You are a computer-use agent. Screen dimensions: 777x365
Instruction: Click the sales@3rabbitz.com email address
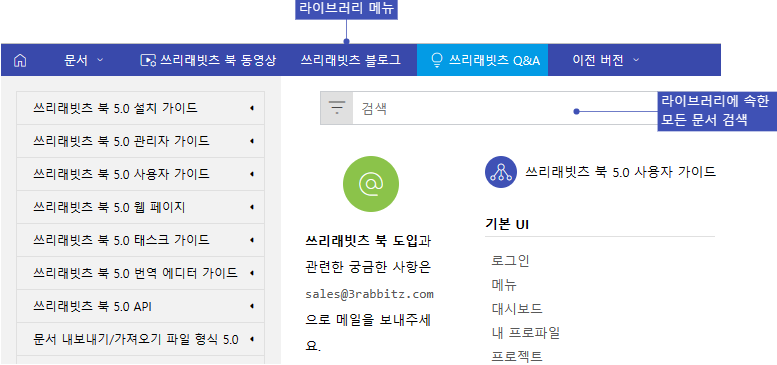point(370,294)
